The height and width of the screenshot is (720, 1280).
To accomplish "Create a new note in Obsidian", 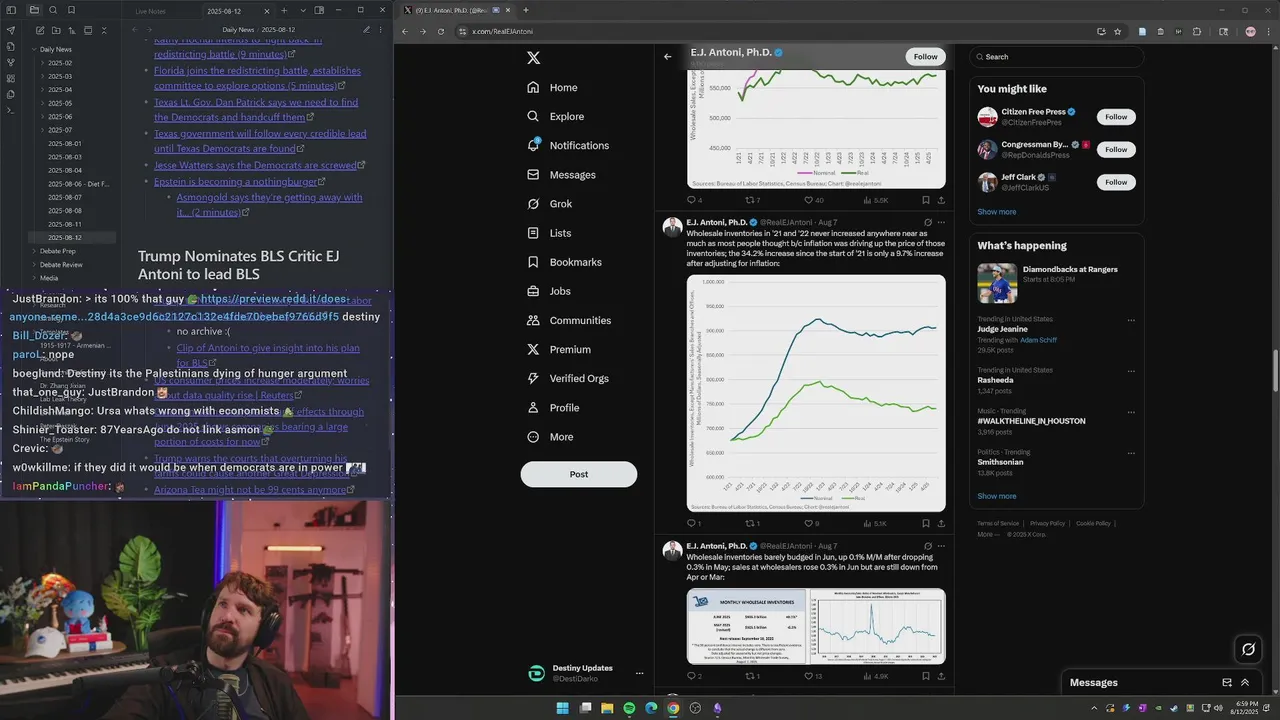I will pos(40,30).
